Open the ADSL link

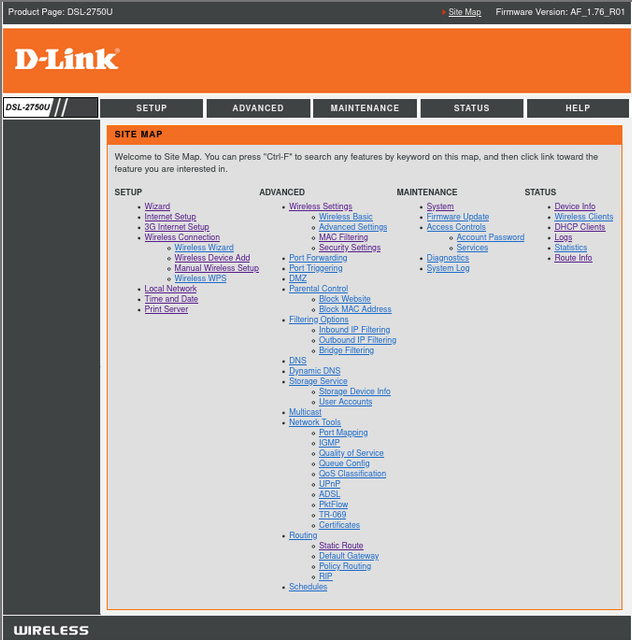pos(329,494)
